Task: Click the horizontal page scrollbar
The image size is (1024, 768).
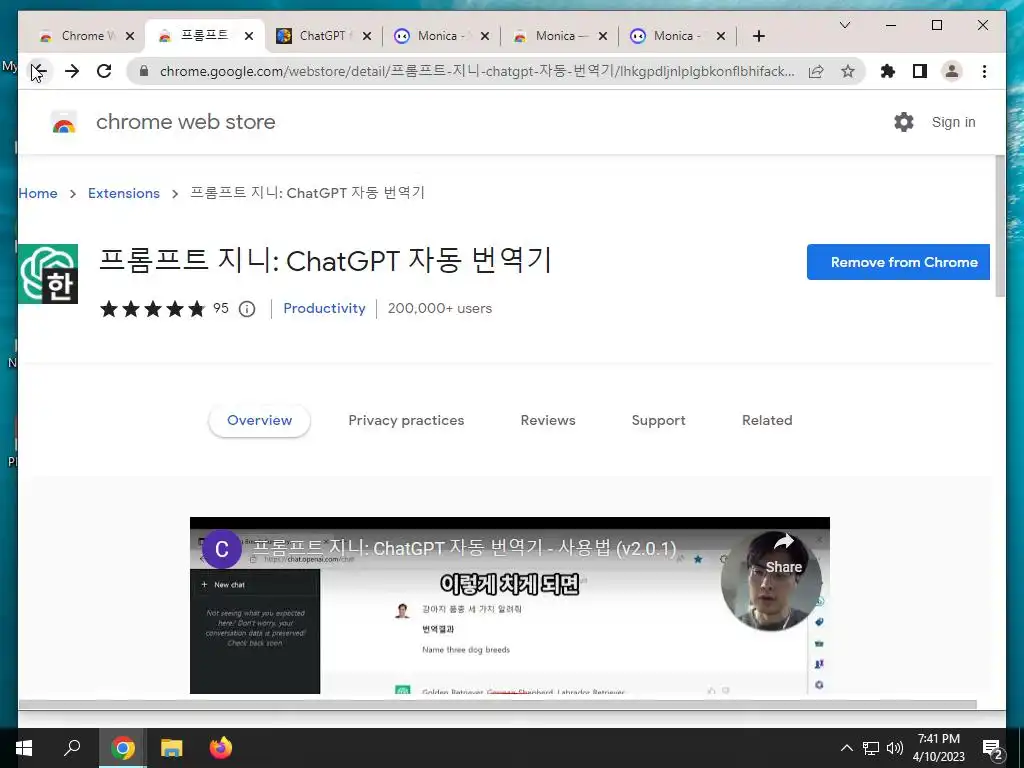Action: click(x=498, y=705)
